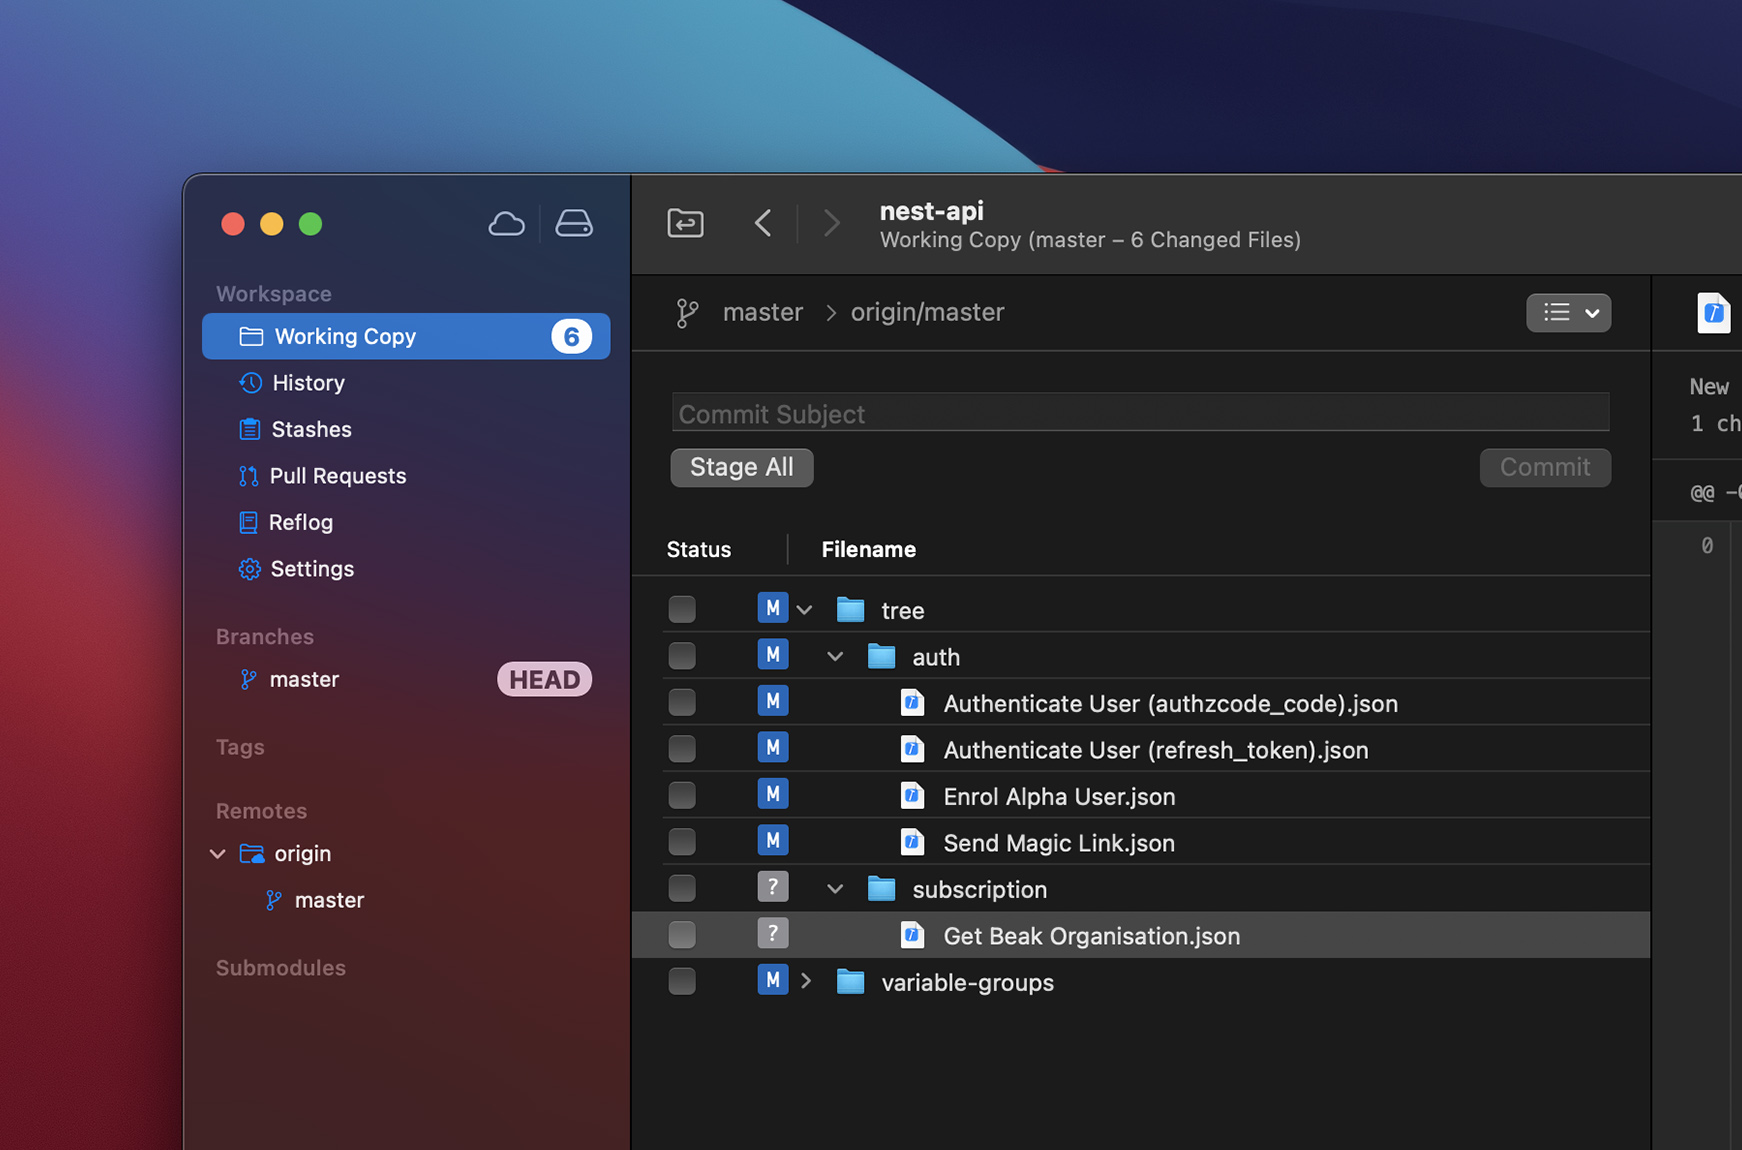Check the box next to the tree folder
1742x1150 pixels.
pos(682,608)
